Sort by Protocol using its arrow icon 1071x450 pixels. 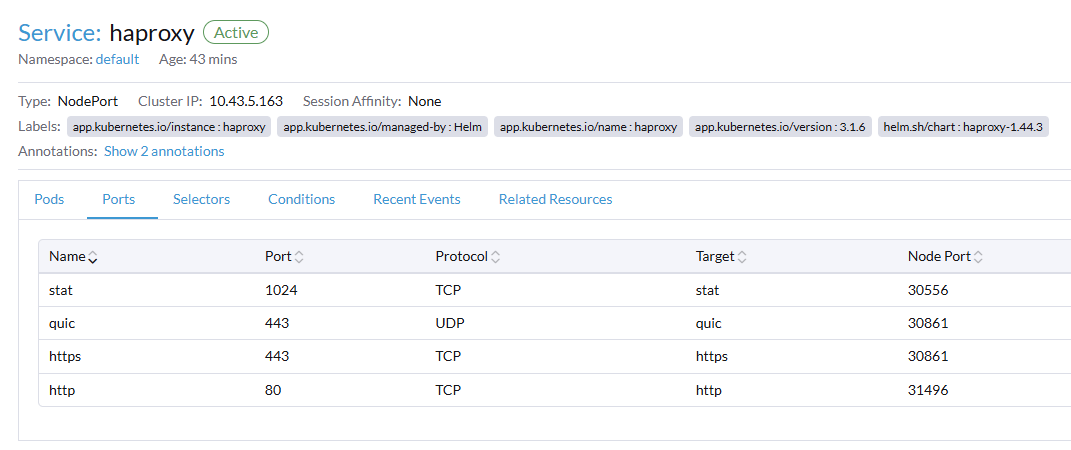pos(495,257)
